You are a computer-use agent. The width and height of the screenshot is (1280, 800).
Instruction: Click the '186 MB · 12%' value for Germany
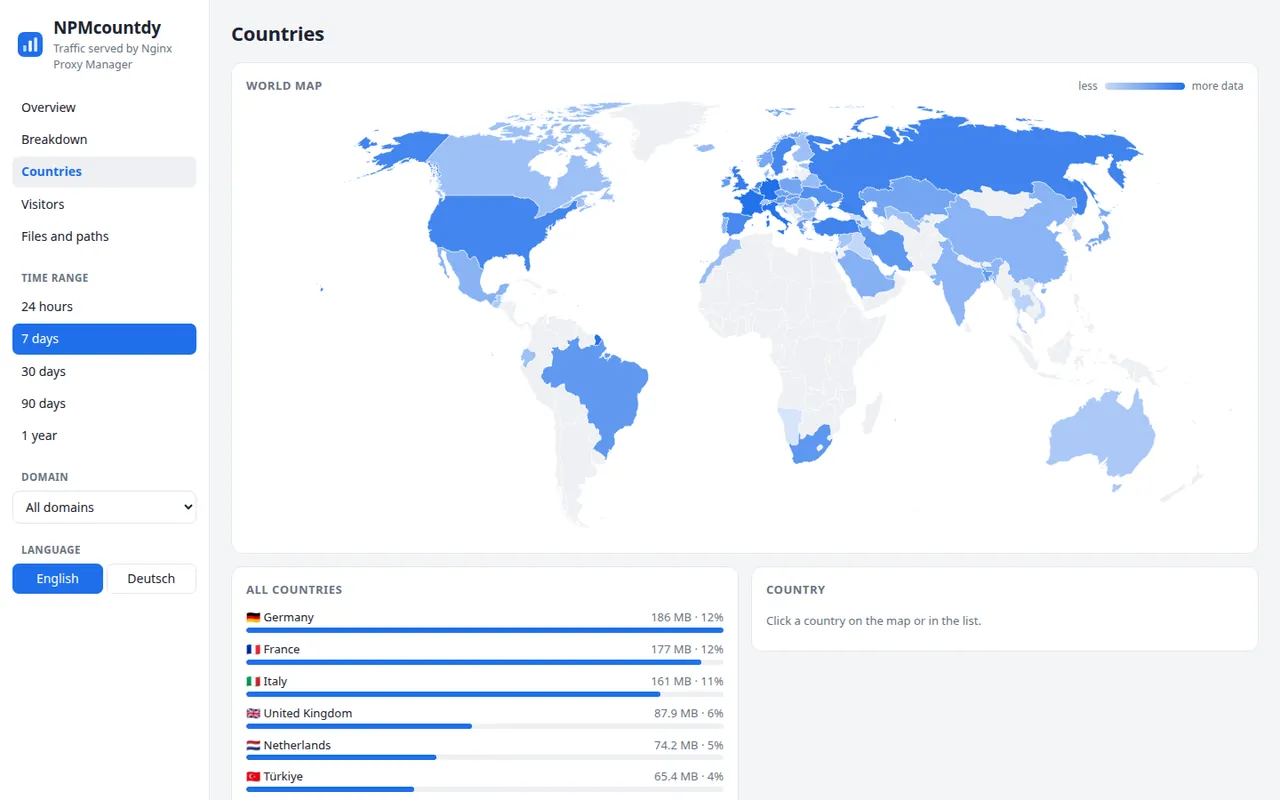(687, 618)
